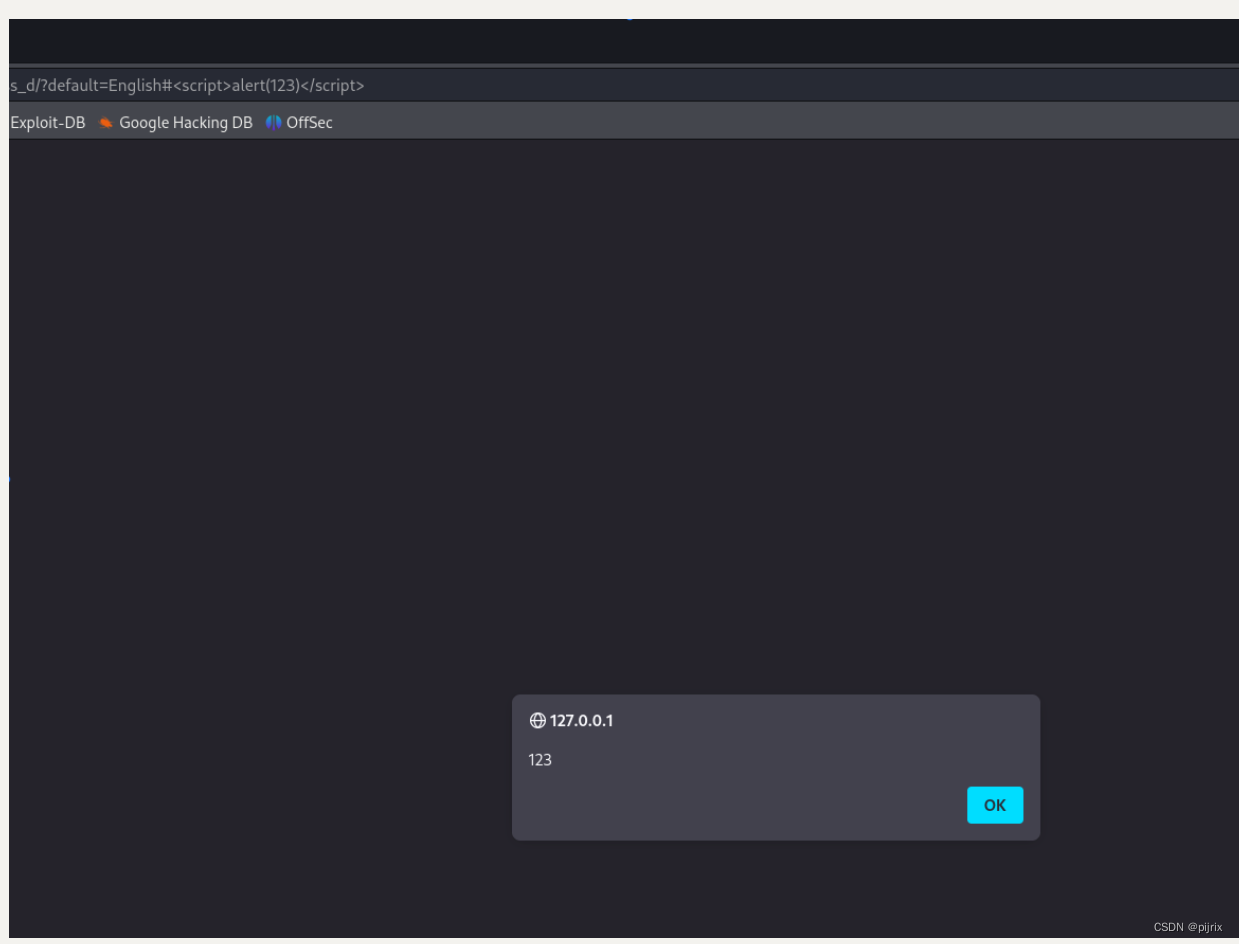Image resolution: width=1239 pixels, height=944 pixels.
Task: Click the URL address bar text
Action: pyautogui.click(x=187, y=86)
